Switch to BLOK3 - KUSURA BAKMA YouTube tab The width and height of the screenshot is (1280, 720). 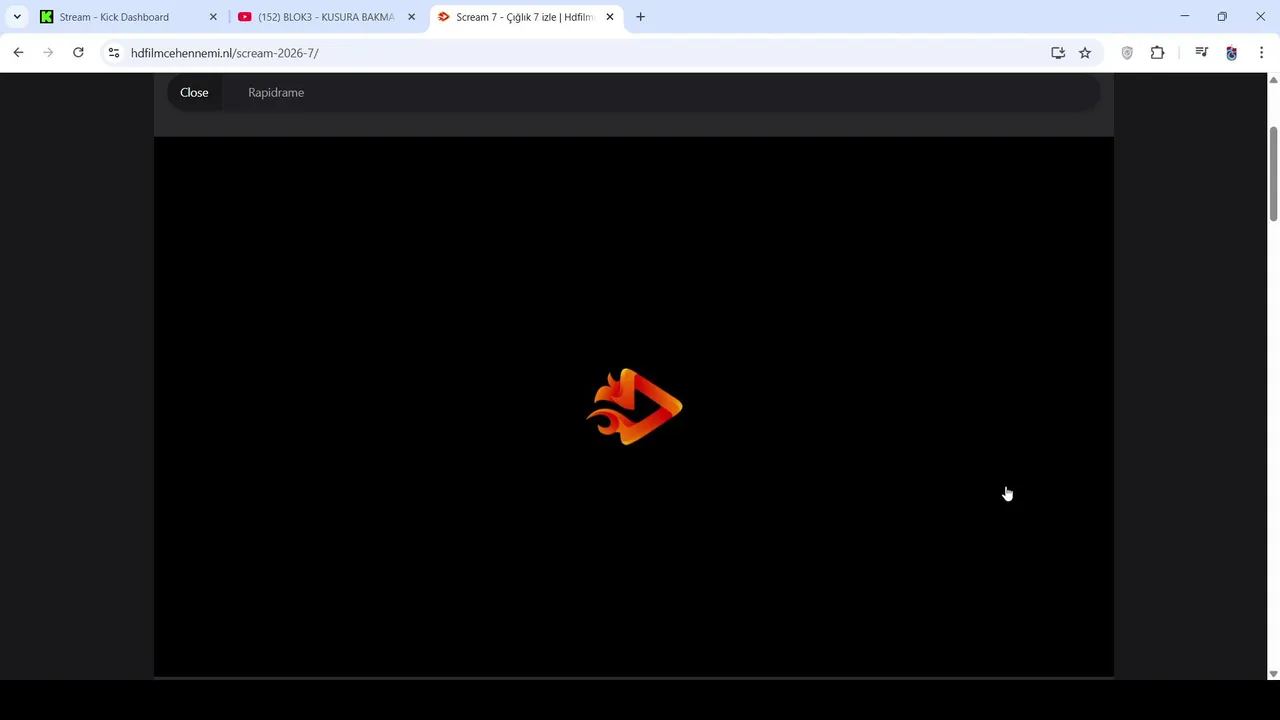tap(326, 17)
